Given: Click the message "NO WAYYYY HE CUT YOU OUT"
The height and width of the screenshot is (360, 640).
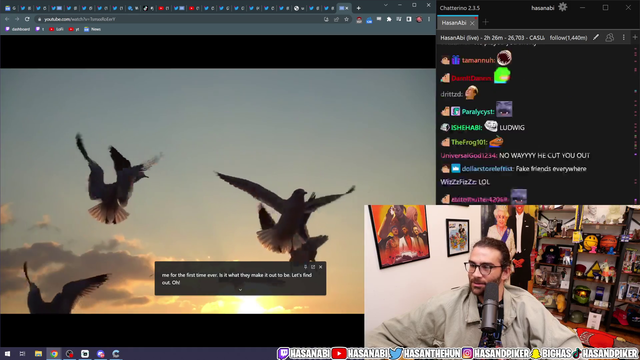Looking at the screenshot, I should (x=544, y=156).
